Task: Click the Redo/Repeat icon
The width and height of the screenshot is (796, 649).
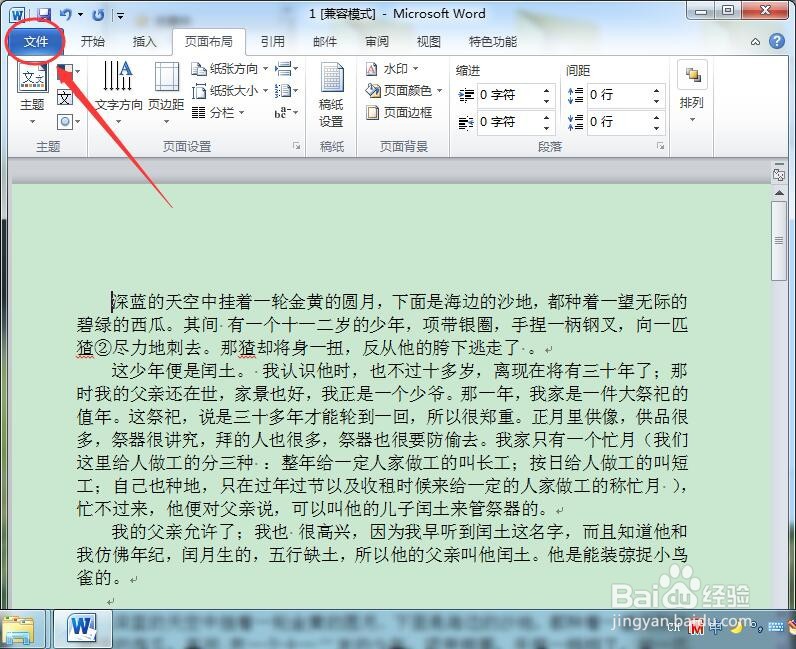Action: point(97,15)
